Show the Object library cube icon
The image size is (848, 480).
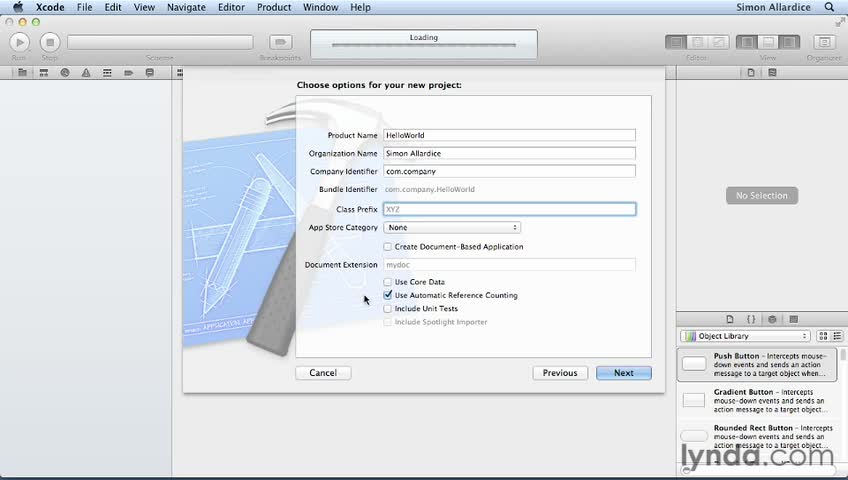[x=772, y=319]
